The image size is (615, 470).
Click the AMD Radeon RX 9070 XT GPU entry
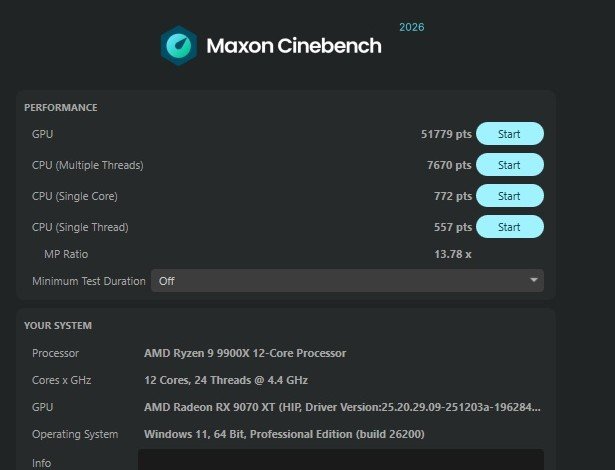click(342, 407)
